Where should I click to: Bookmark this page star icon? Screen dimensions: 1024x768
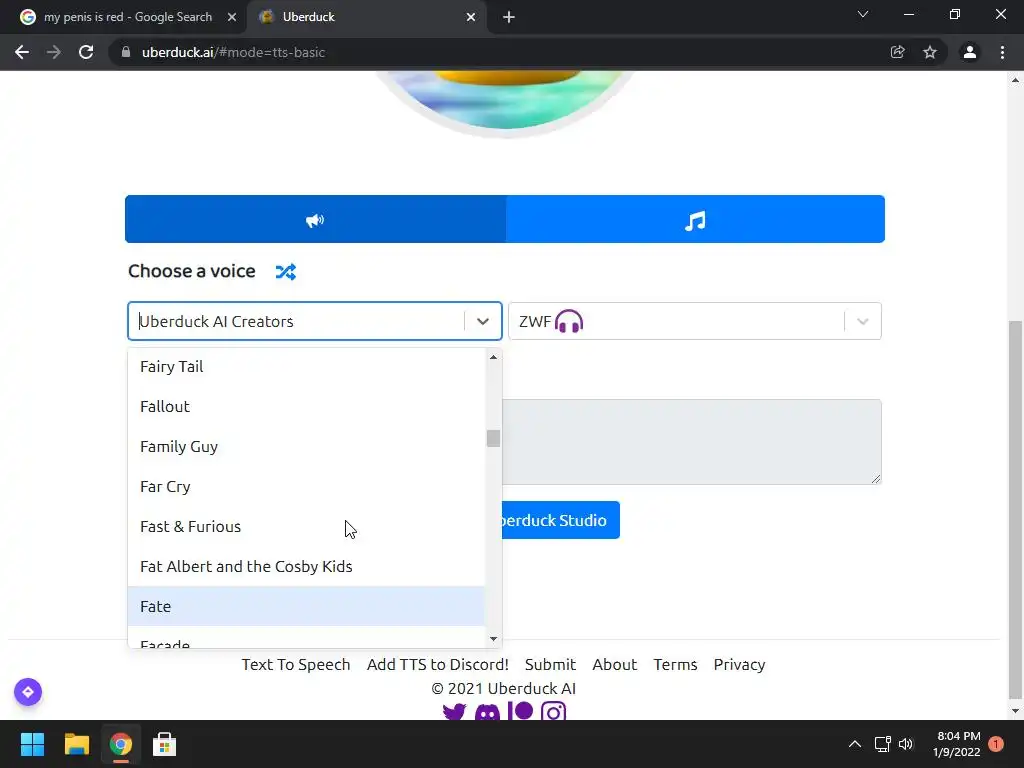930,52
